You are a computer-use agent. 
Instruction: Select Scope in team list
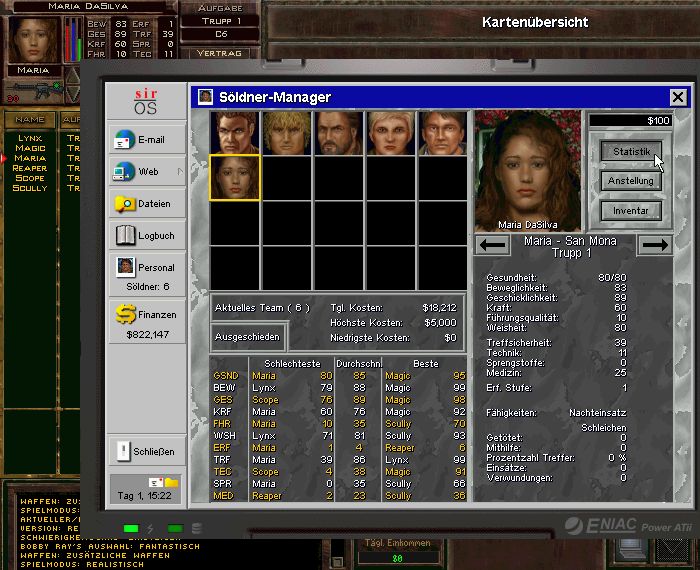point(30,178)
